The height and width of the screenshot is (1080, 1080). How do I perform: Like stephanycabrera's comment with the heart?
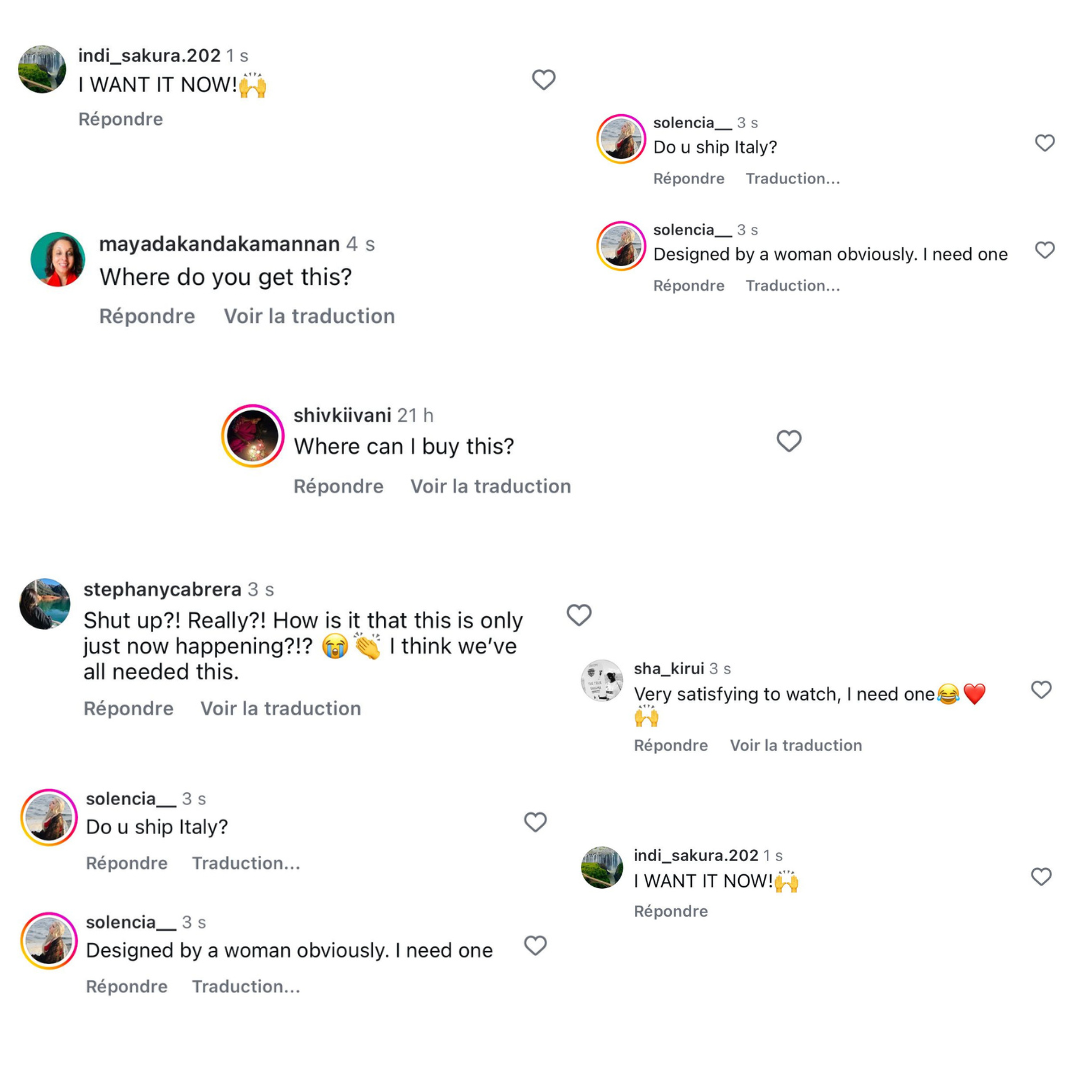click(579, 615)
